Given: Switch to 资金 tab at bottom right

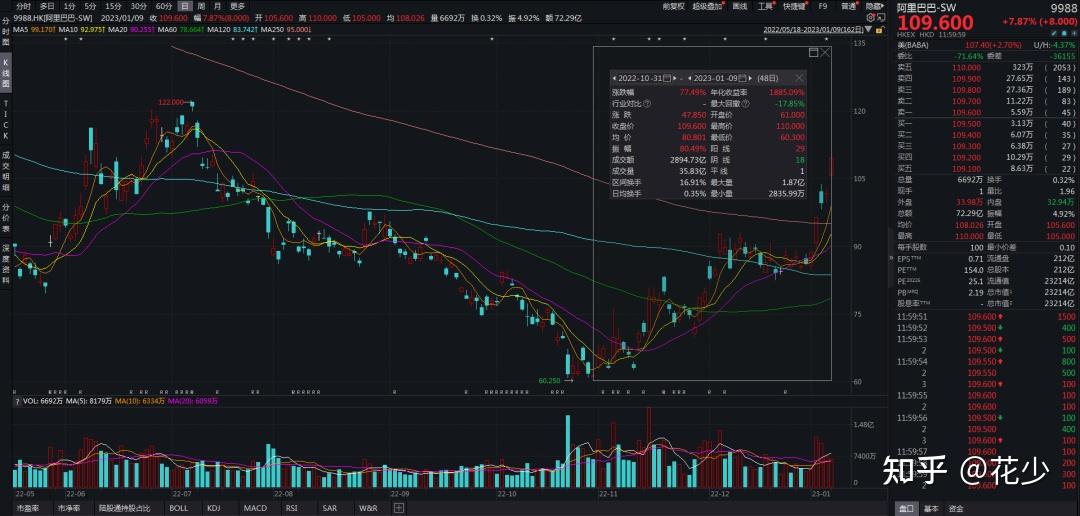Looking at the screenshot, I should tap(956, 508).
